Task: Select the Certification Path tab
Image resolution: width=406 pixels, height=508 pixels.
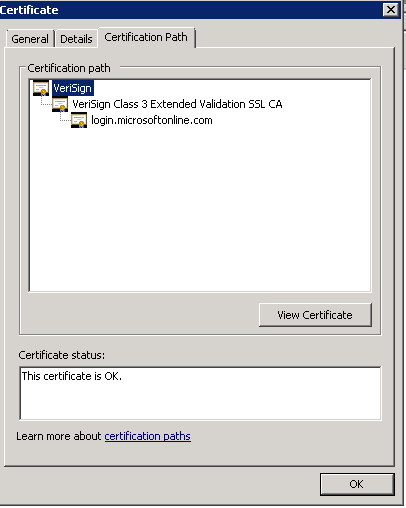Action: tap(146, 37)
